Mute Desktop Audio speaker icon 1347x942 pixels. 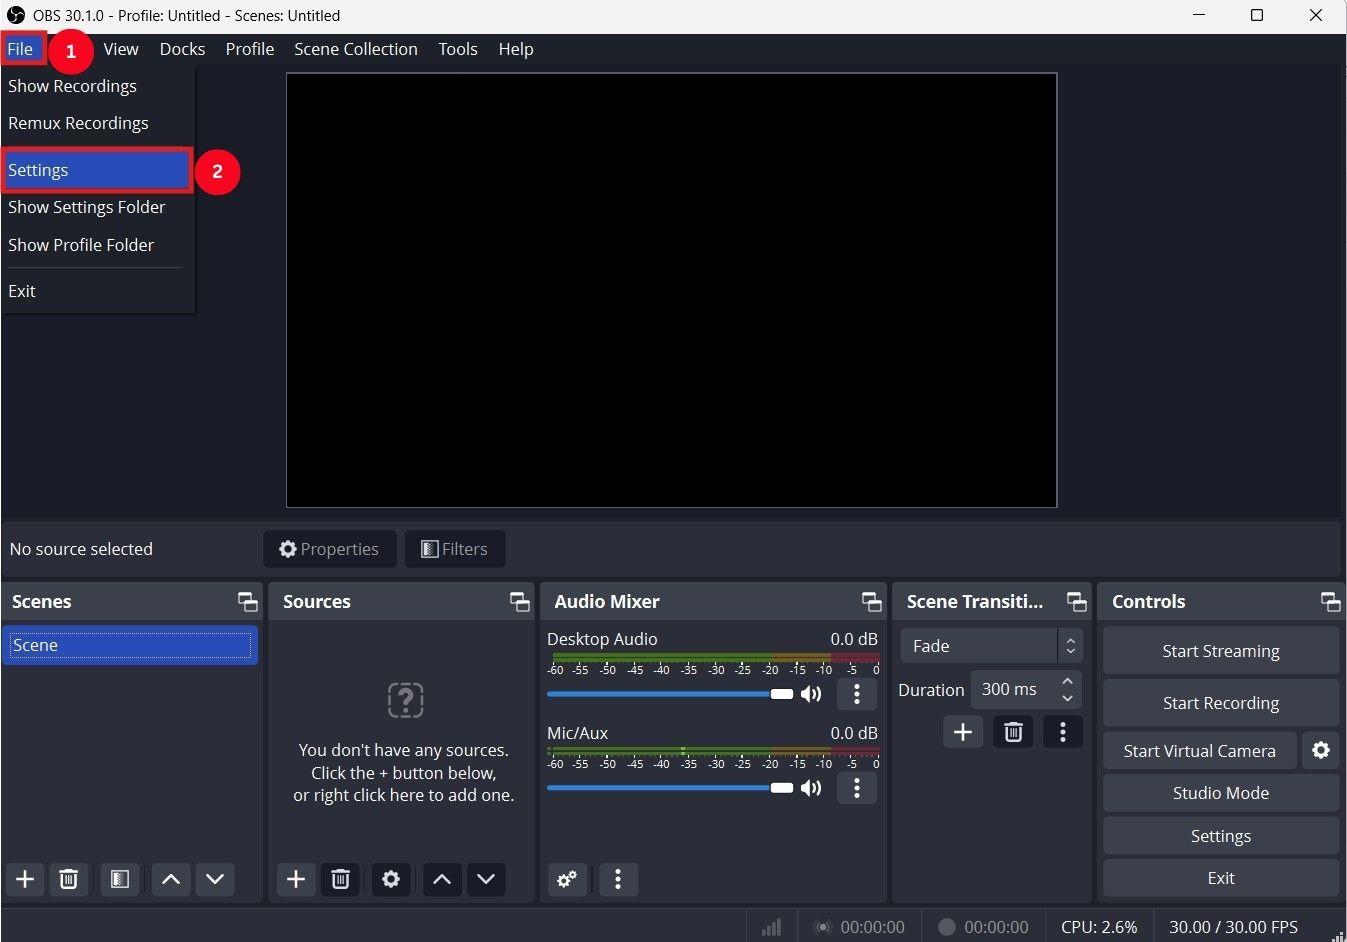[811, 694]
